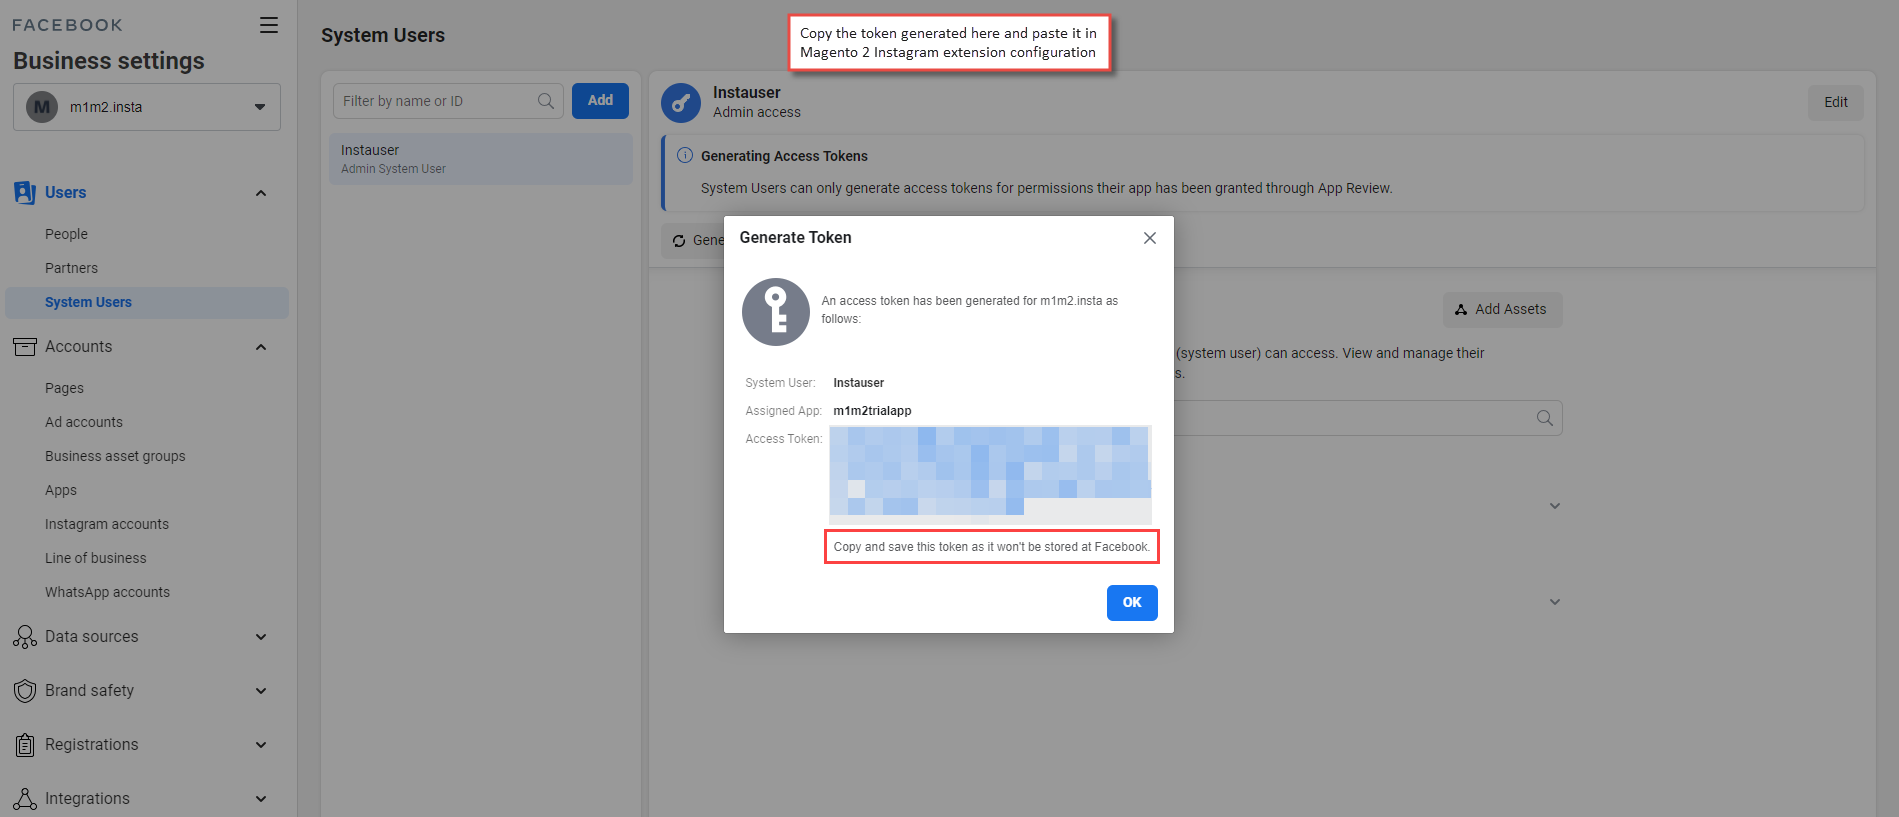Close the Generate Token dialog
1899x817 pixels.
pyautogui.click(x=1150, y=238)
